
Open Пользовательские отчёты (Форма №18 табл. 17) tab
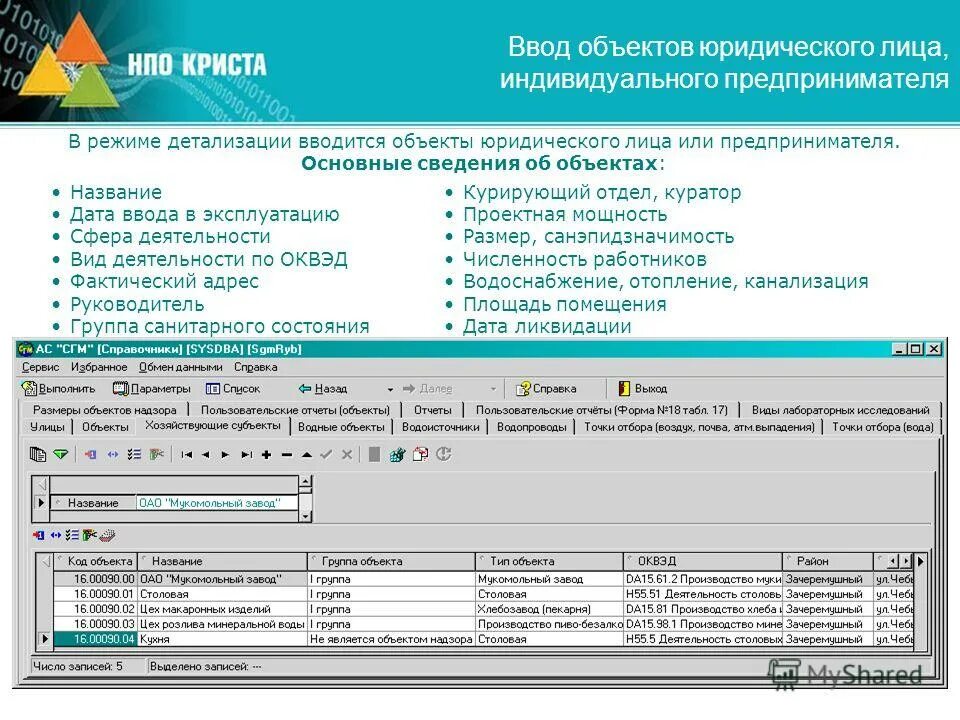click(x=602, y=410)
